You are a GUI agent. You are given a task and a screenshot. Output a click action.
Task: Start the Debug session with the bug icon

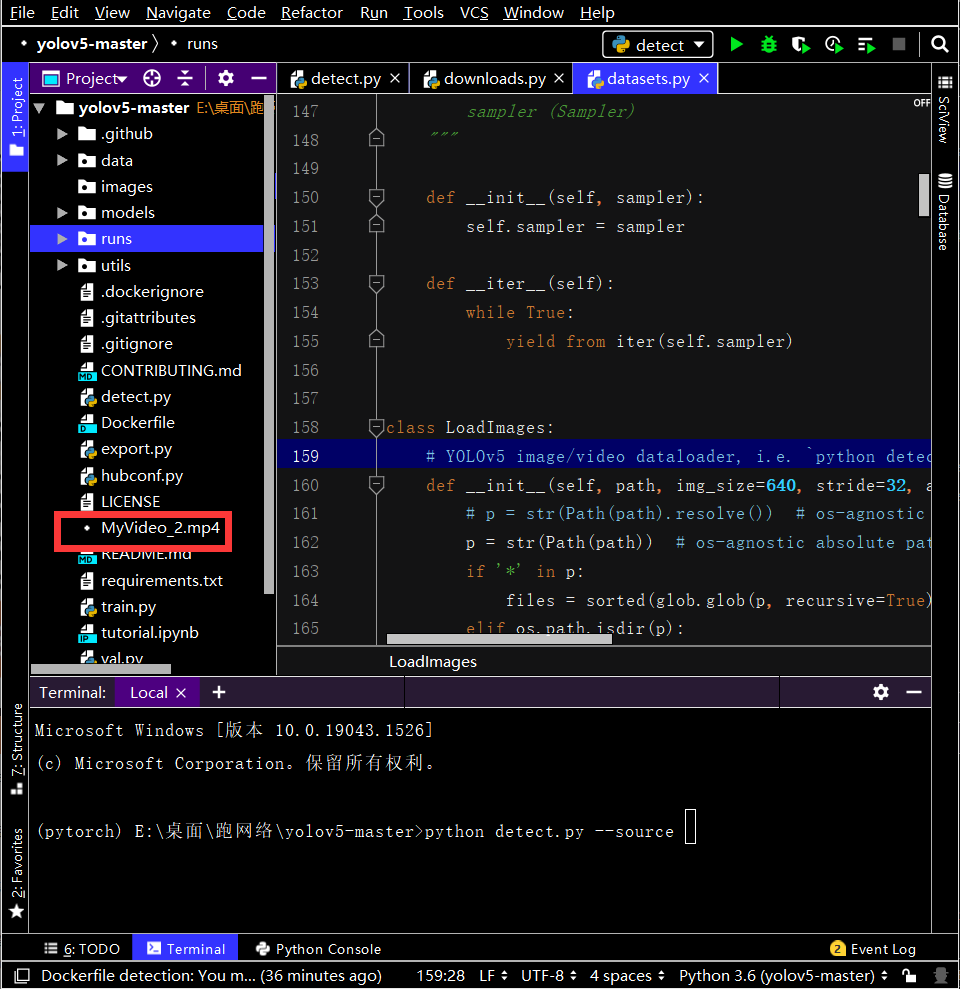tap(768, 45)
